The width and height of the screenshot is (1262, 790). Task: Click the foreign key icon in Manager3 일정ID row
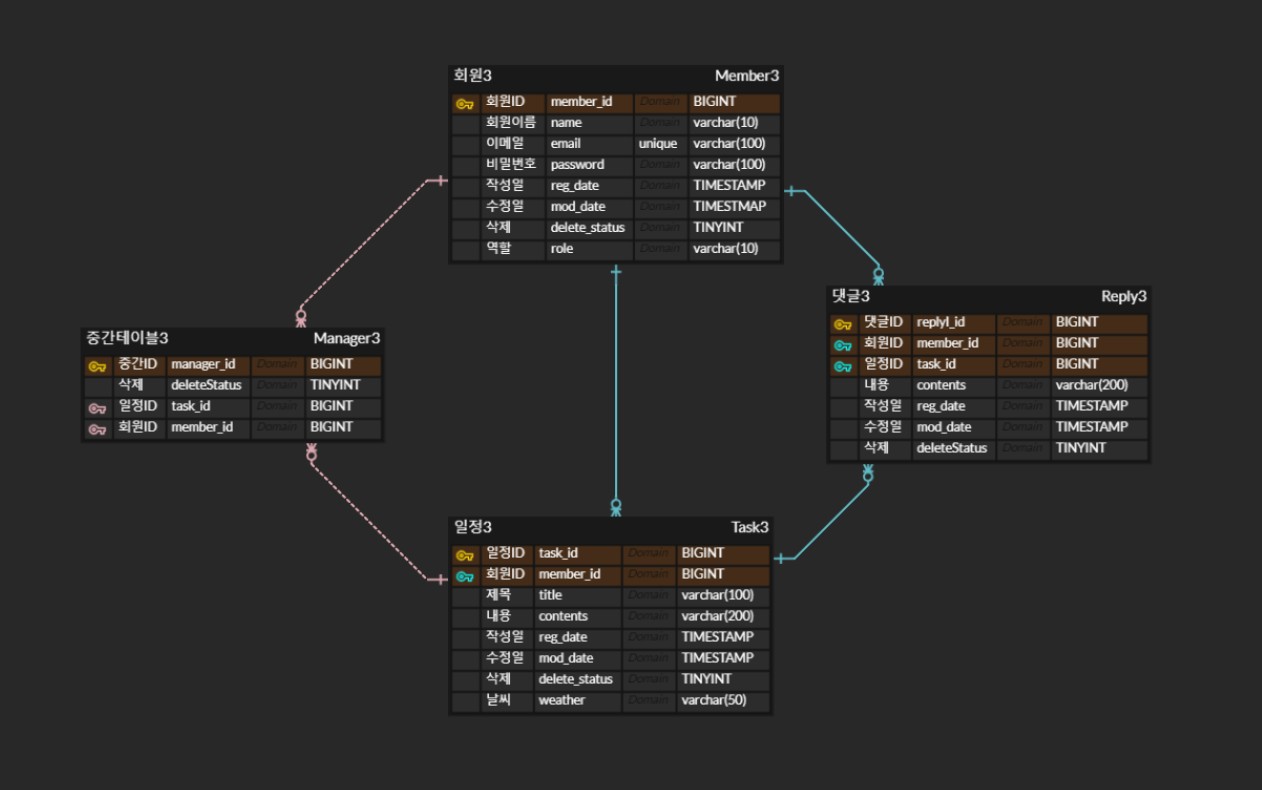[97, 408]
